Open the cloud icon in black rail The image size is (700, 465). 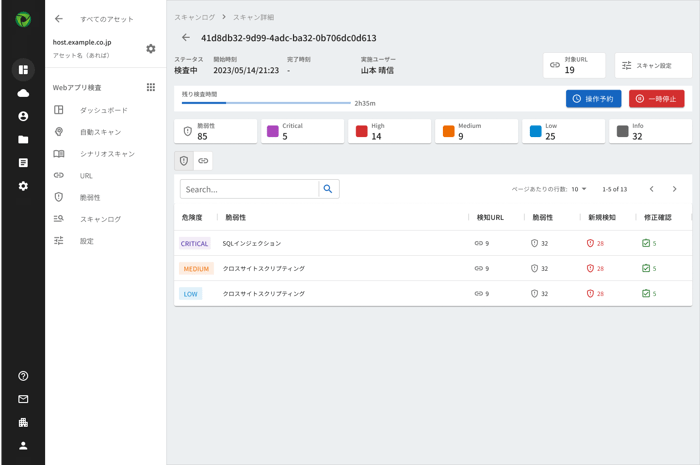click(x=23, y=93)
